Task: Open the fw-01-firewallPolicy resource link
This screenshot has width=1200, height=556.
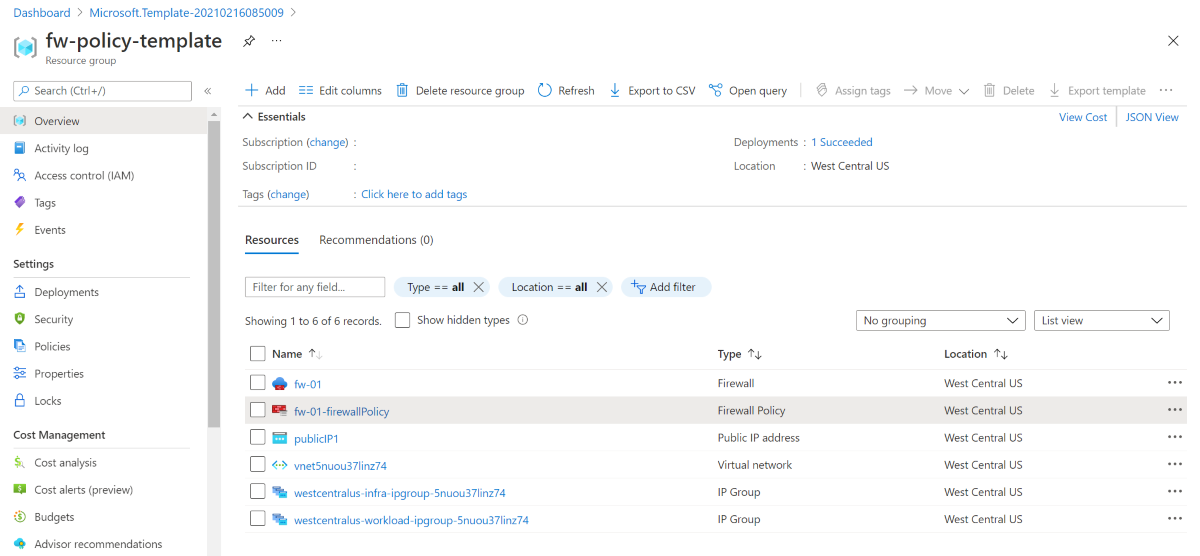Action: [341, 411]
